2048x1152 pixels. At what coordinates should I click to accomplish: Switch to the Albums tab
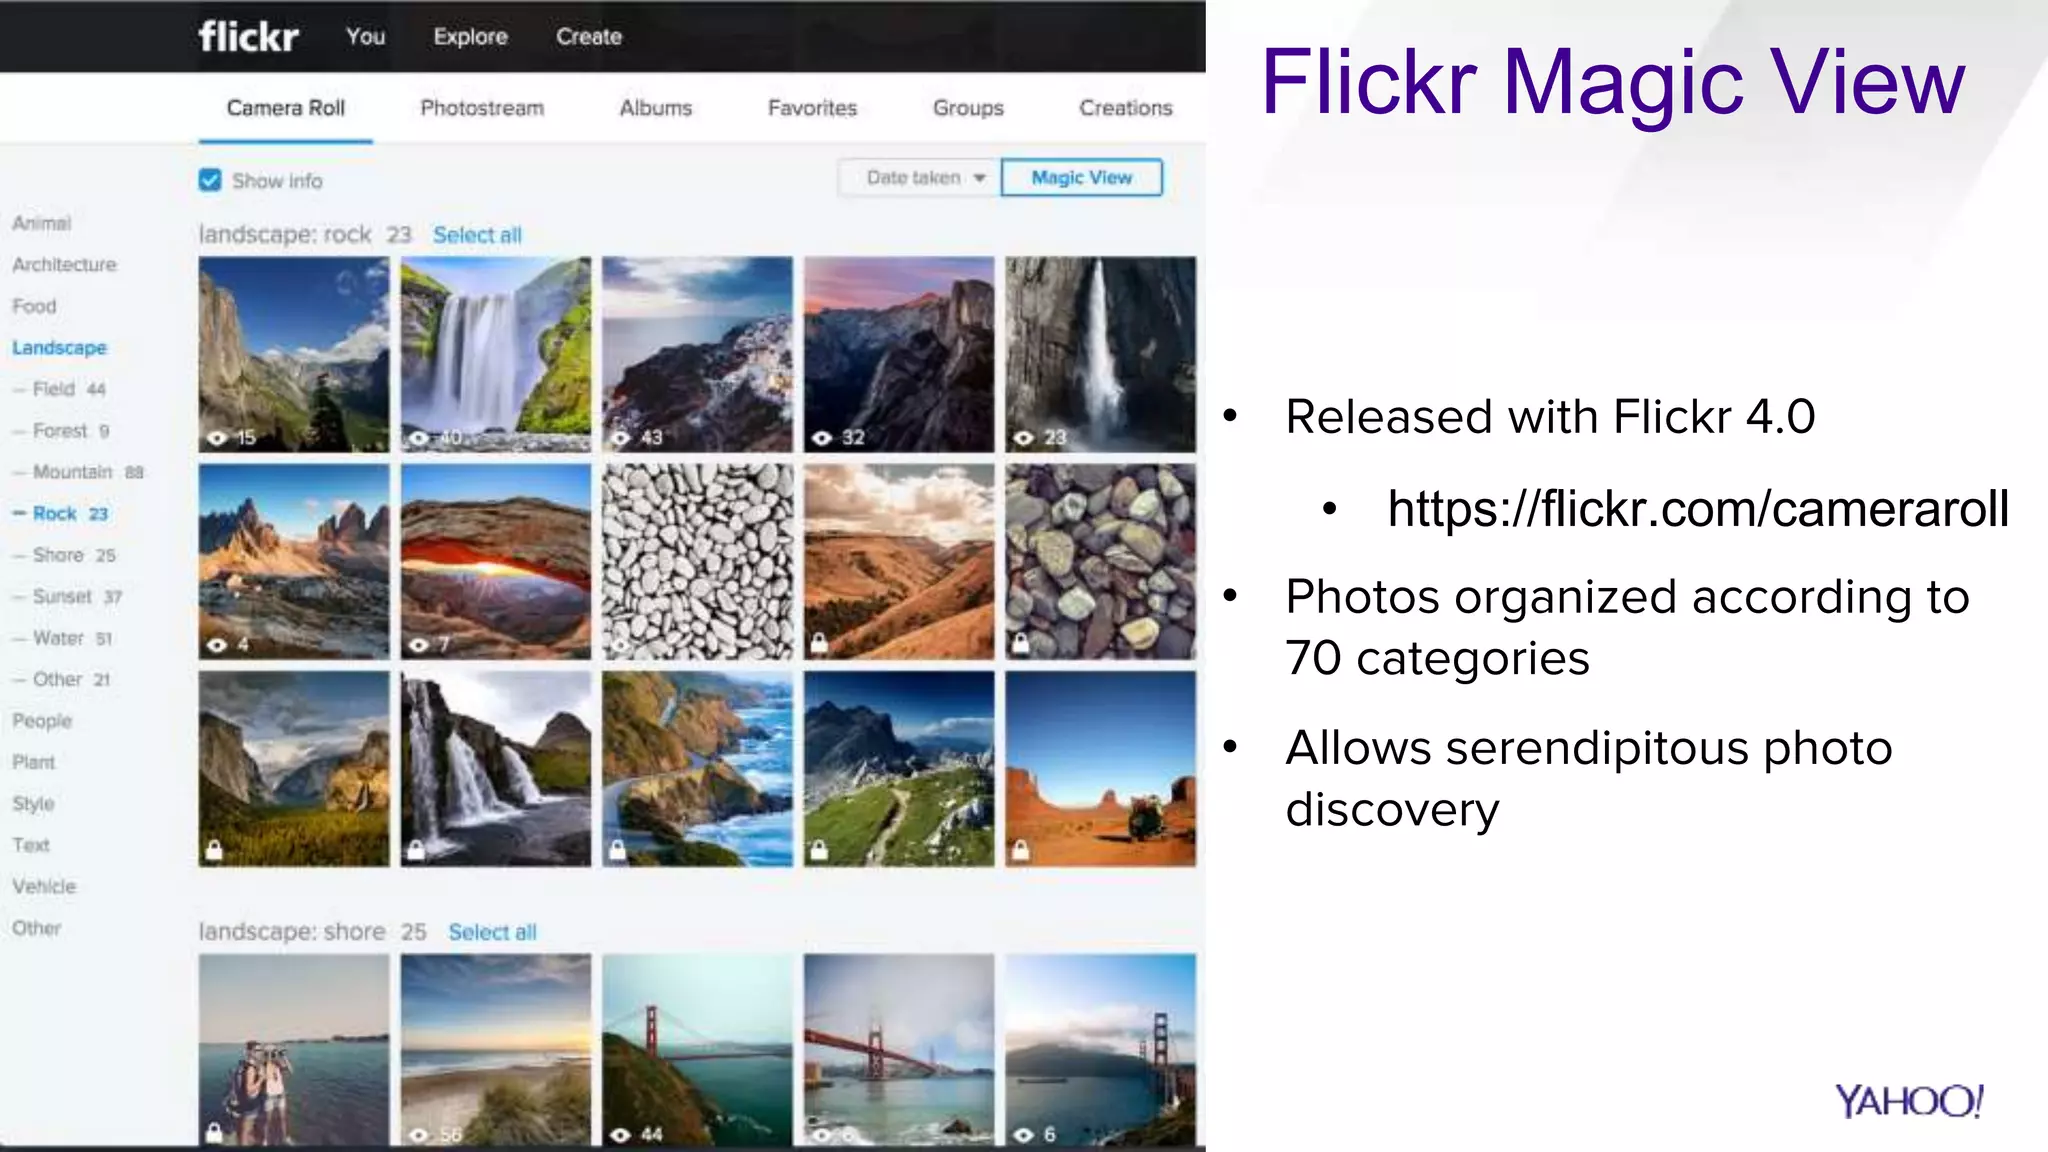[x=656, y=108]
